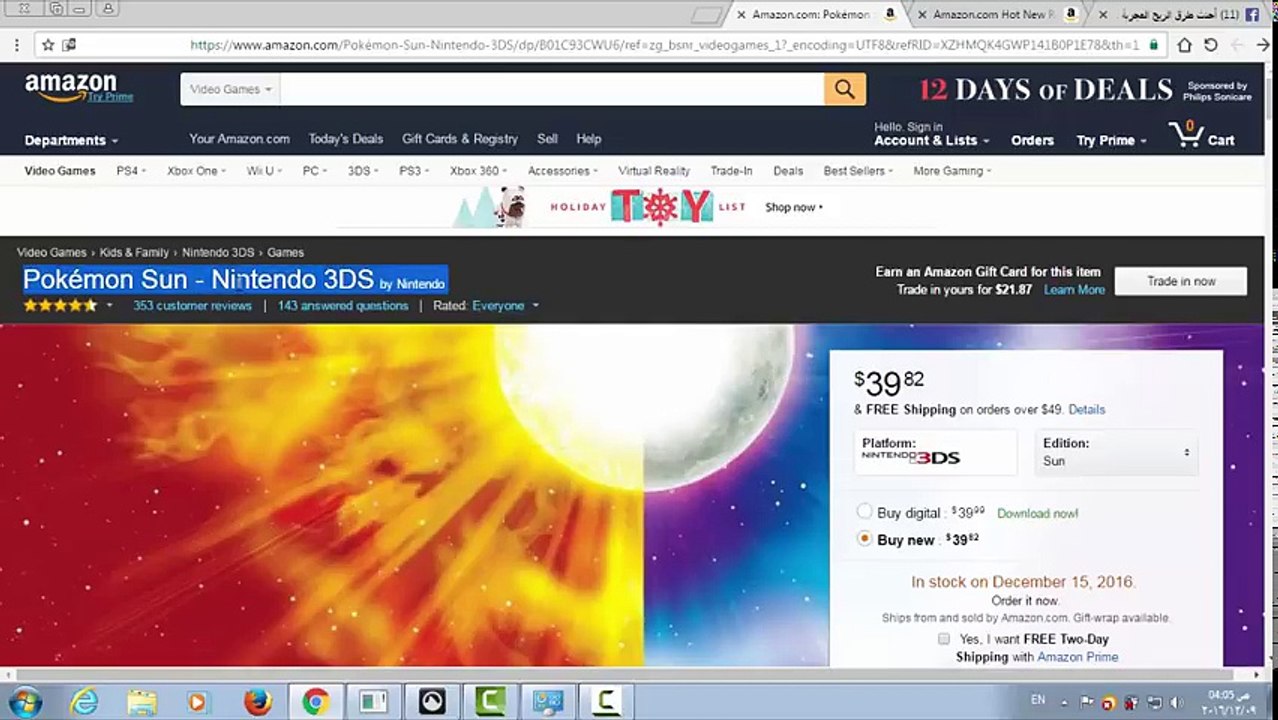The image size is (1278, 720).
Task: Open the Video Games search category dropdown
Action: point(230,89)
